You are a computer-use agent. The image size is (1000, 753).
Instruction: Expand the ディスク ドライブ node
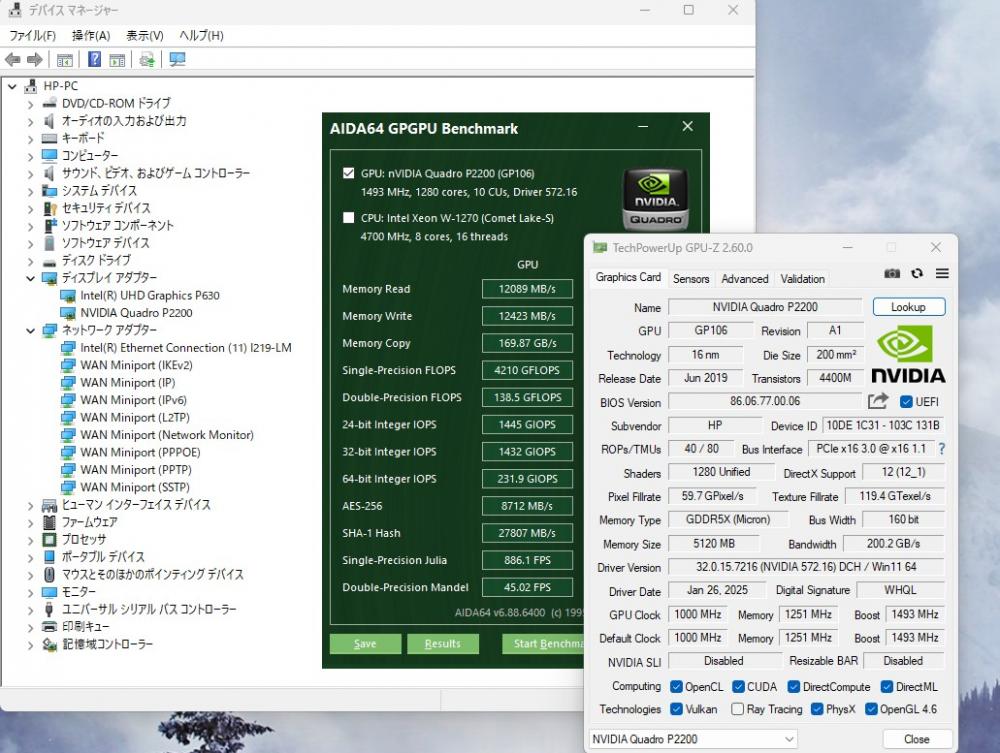[x=30, y=261]
